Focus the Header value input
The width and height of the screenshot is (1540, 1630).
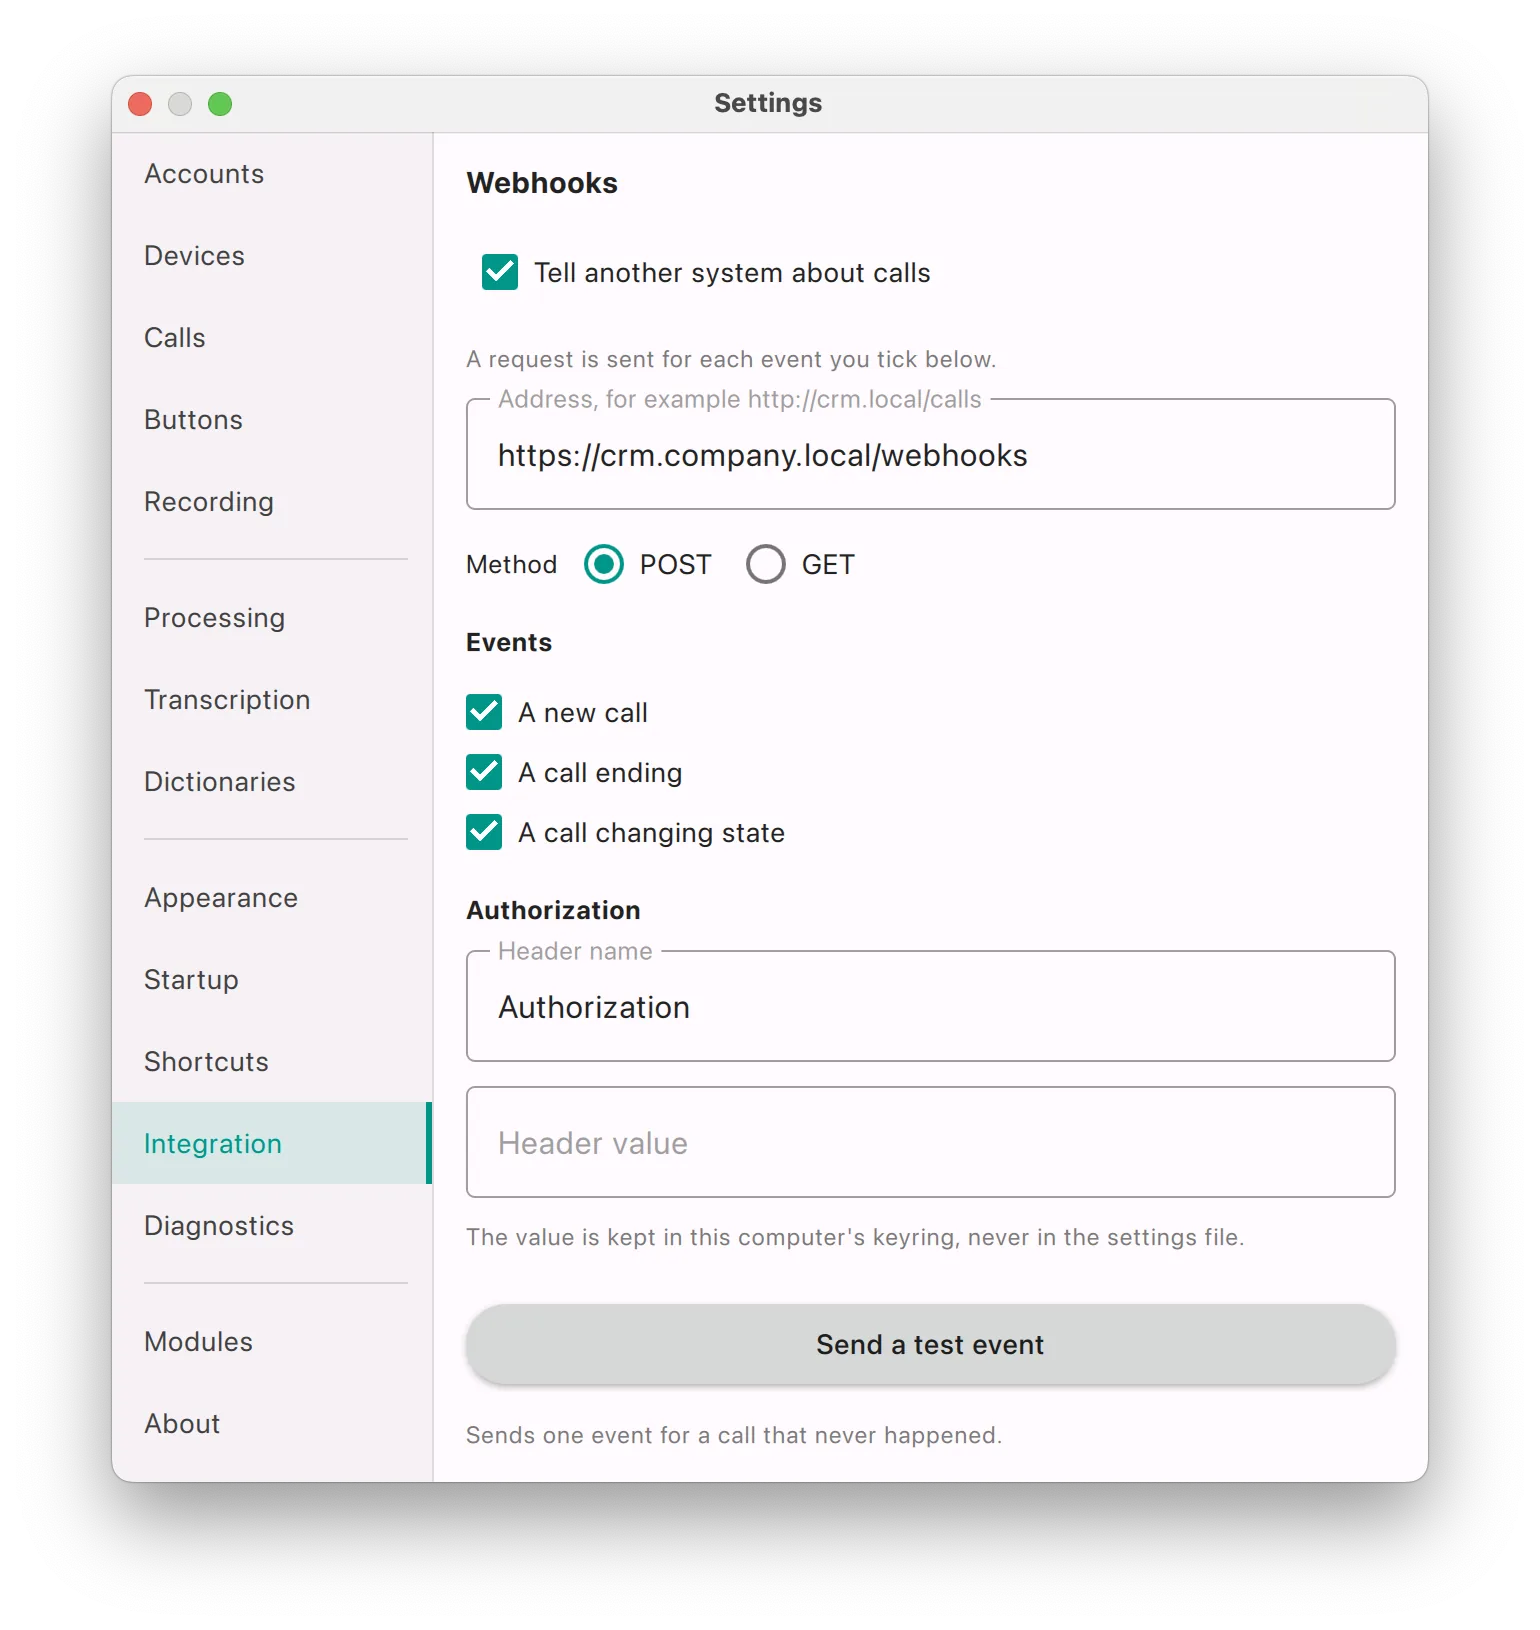pyautogui.click(x=931, y=1142)
